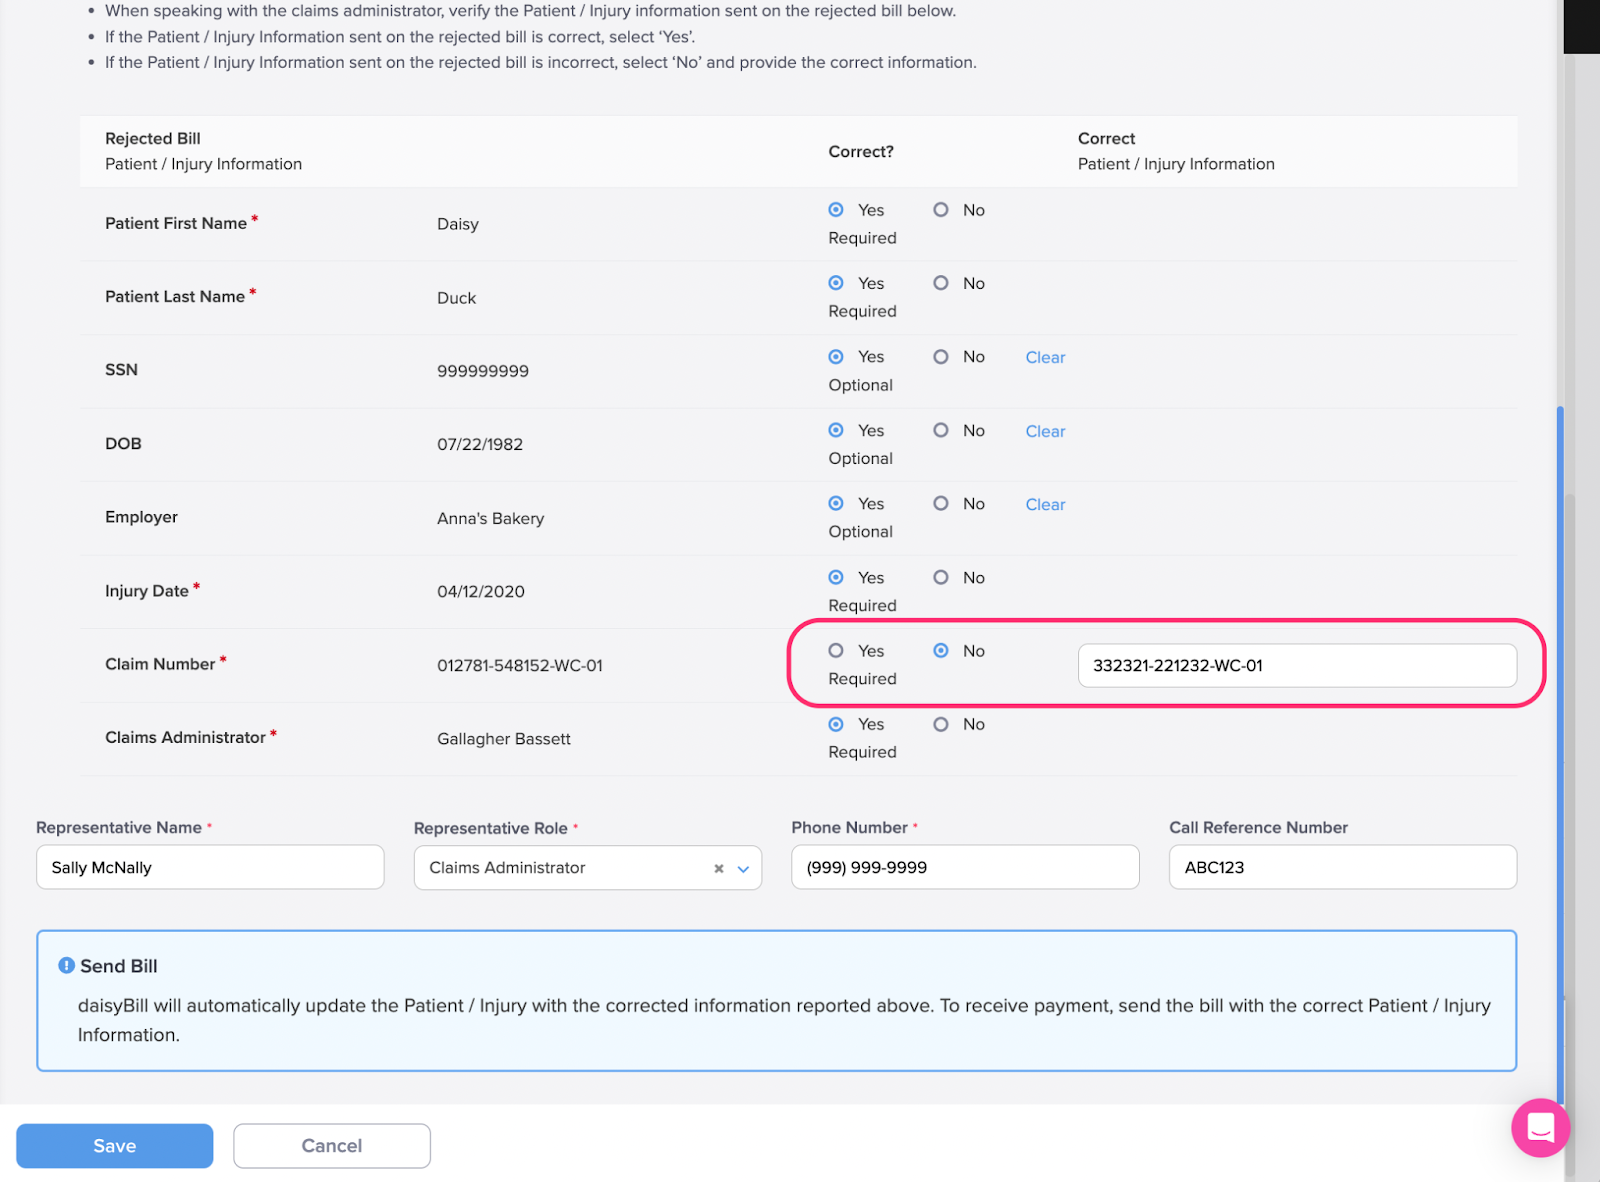Viewport: 1600px width, 1182px height.
Task: Open the chat support bubble icon
Action: [x=1540, y=1127]
